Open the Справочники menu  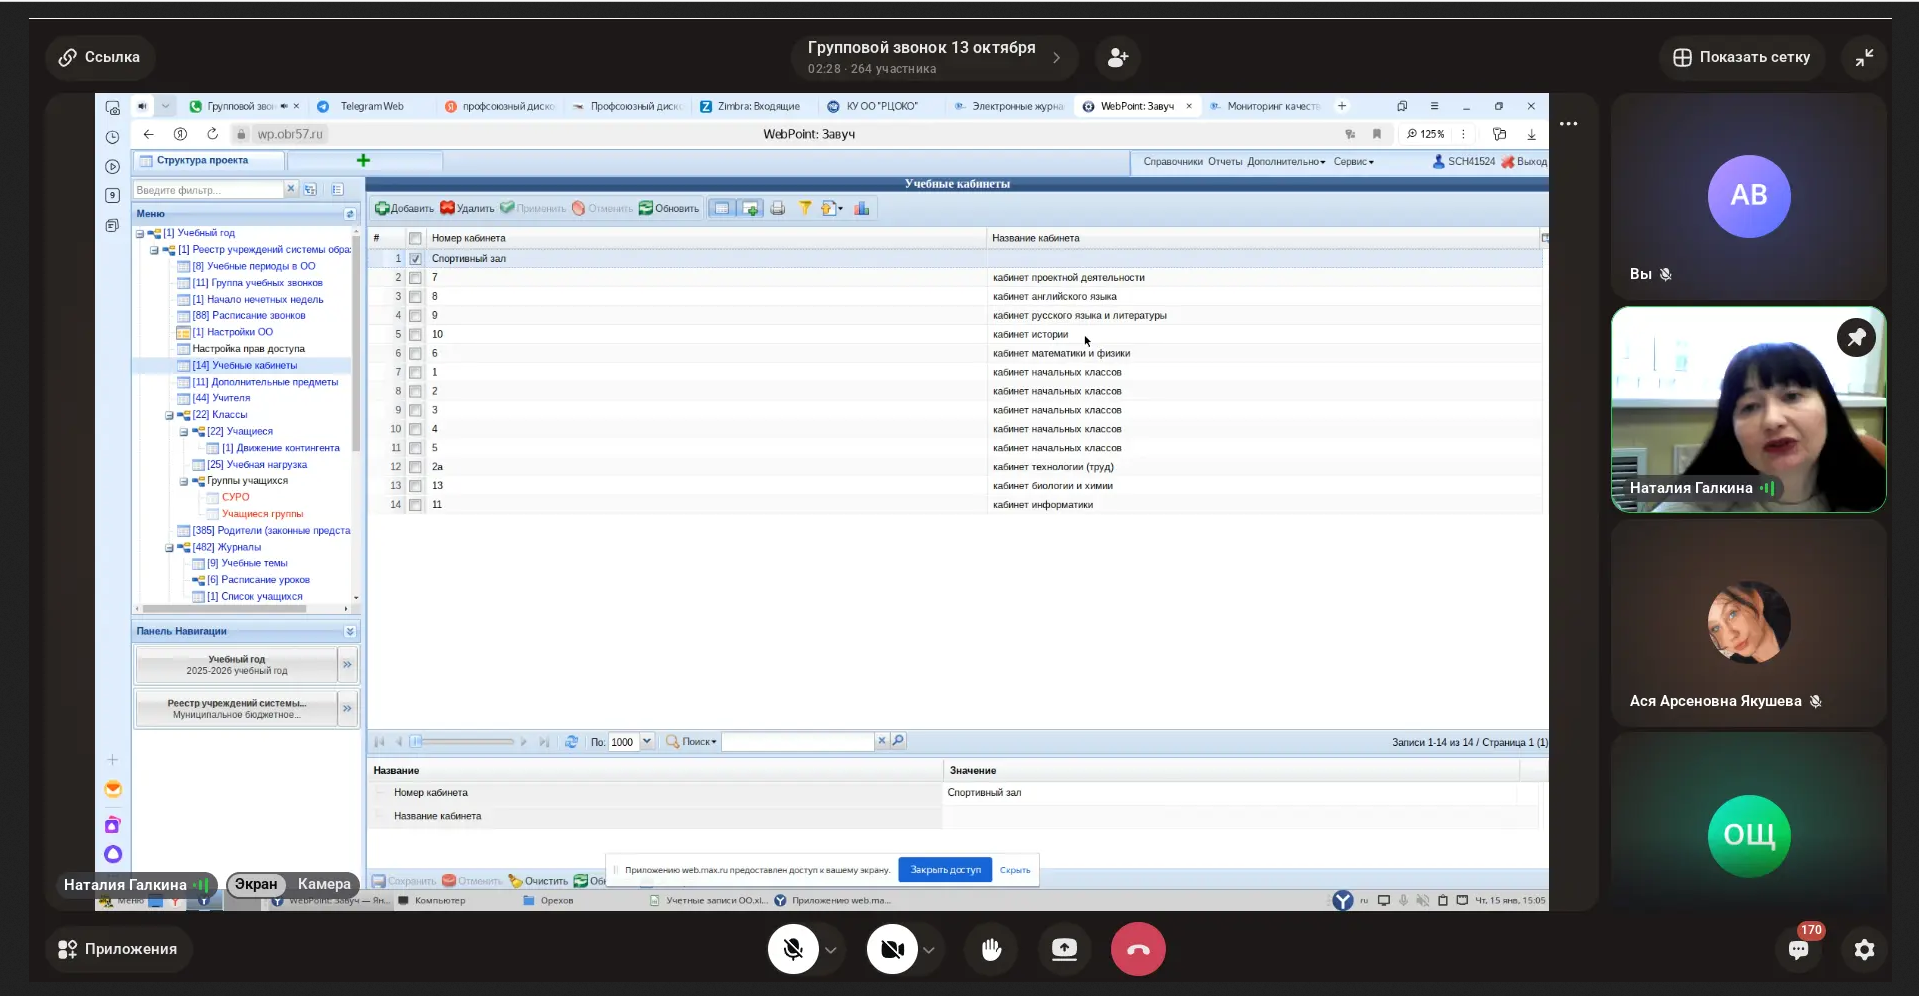pyautogui.click(x=1172, y=162)
